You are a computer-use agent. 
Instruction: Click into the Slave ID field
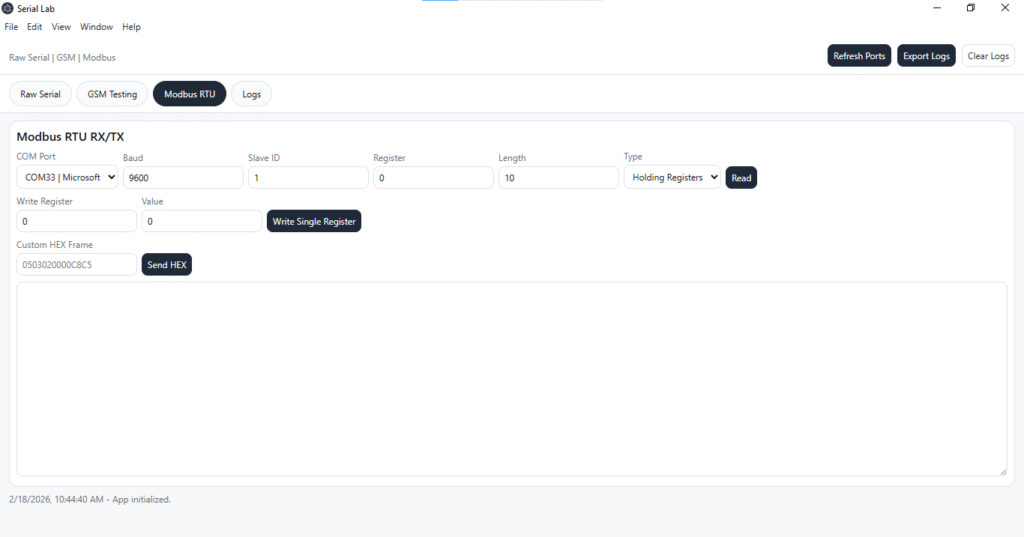(308, 177)
